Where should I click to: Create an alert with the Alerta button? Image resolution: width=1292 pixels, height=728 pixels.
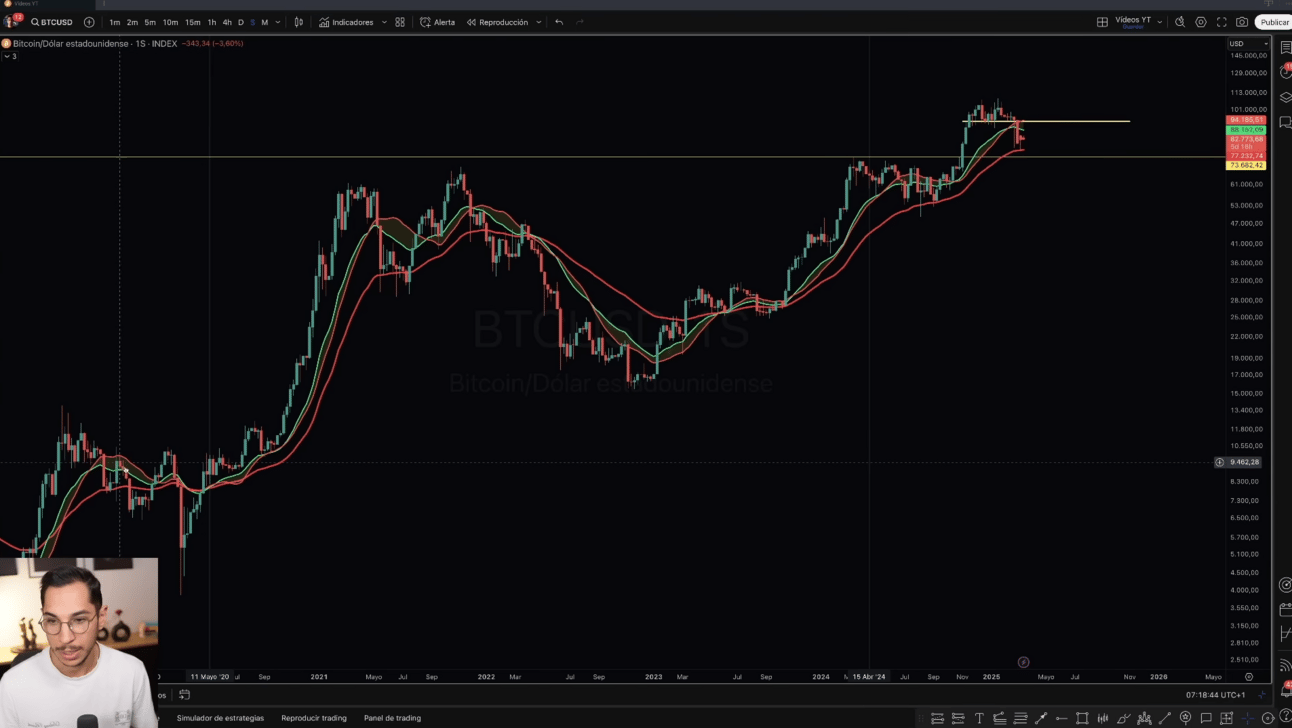(x=437, y=22)
